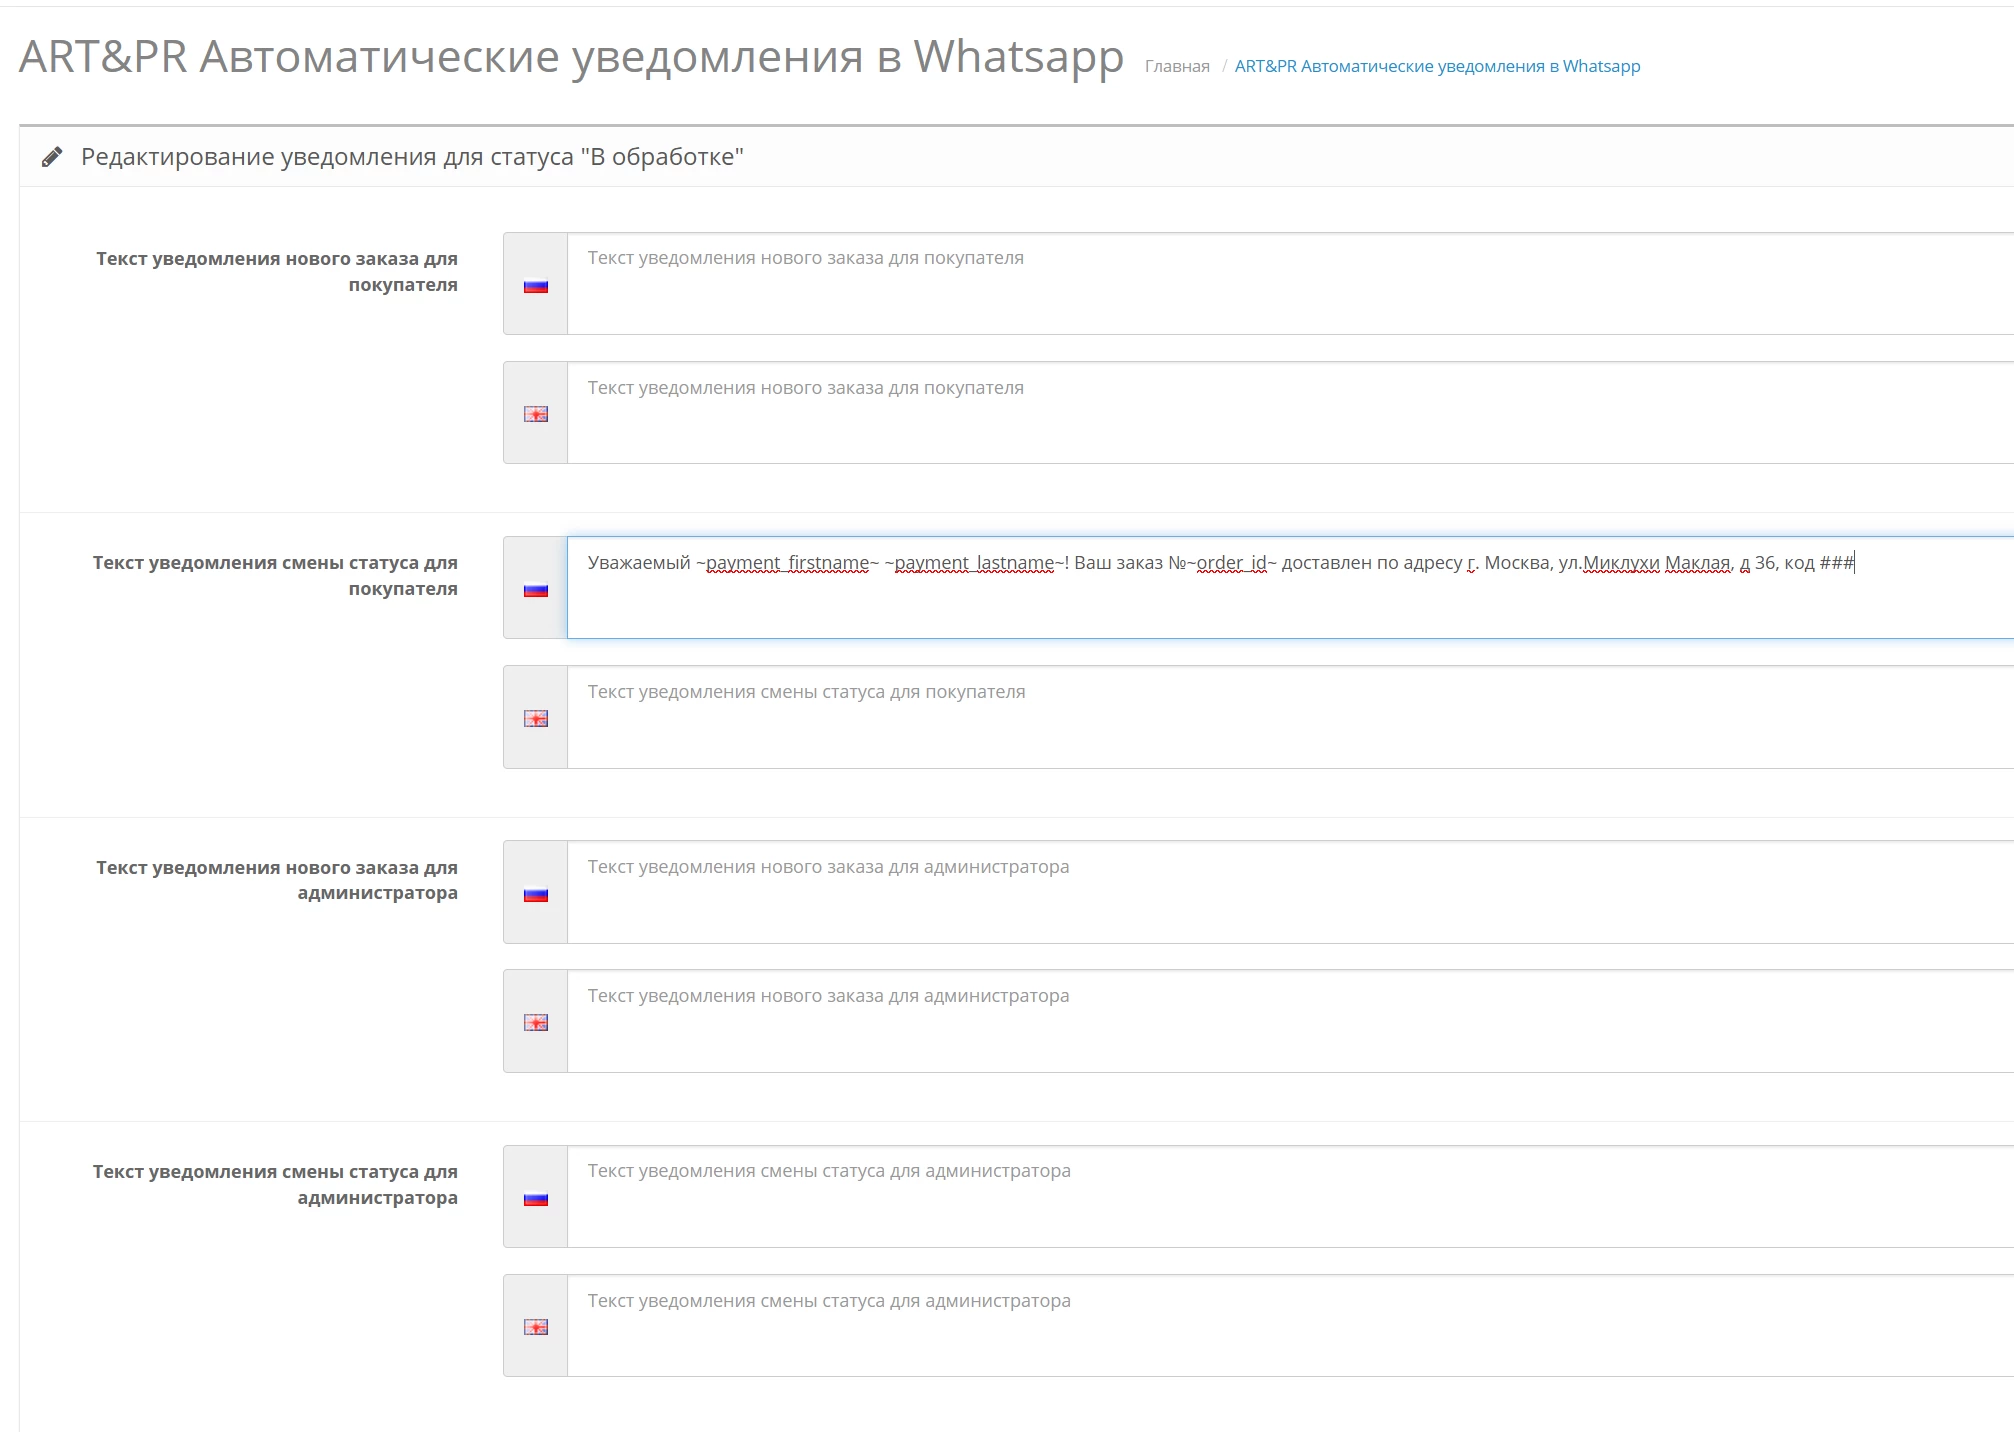Focus English status change administrator notification field
Image resolution: width=2014 pixels, height=1432 pixels.
[x=1290, y=1326]
